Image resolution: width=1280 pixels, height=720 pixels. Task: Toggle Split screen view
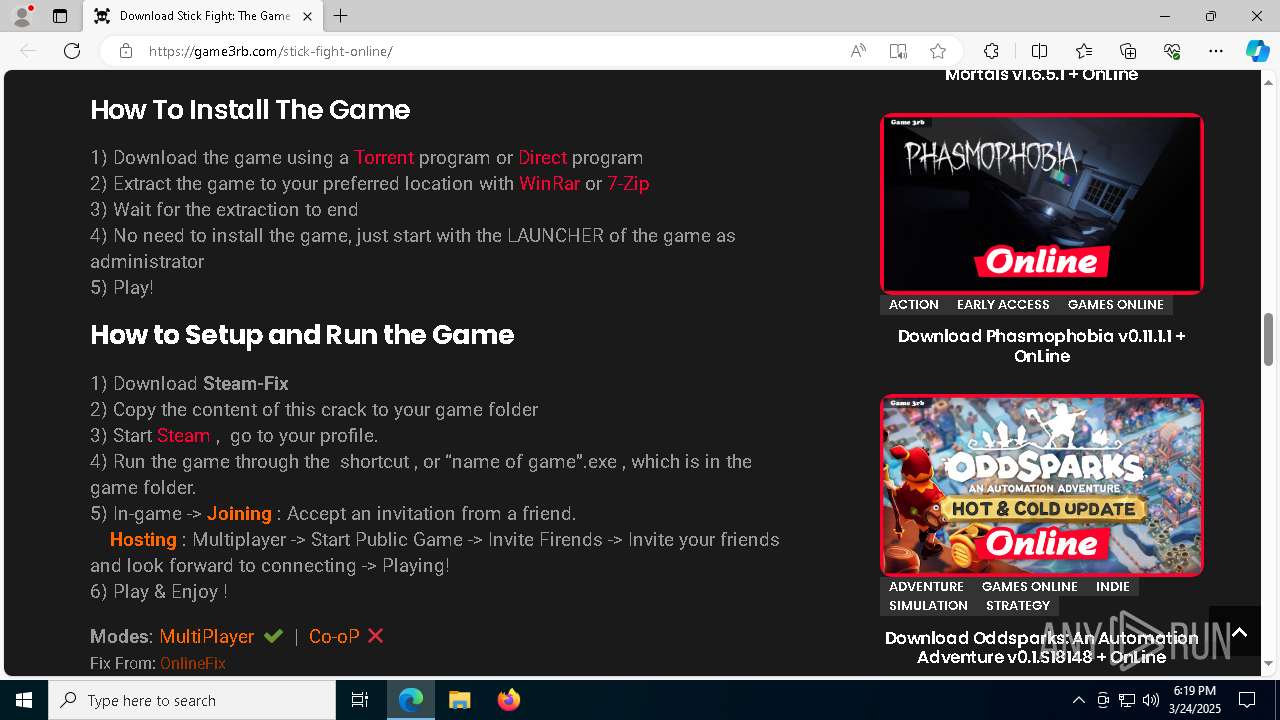tap(1039, 51)
